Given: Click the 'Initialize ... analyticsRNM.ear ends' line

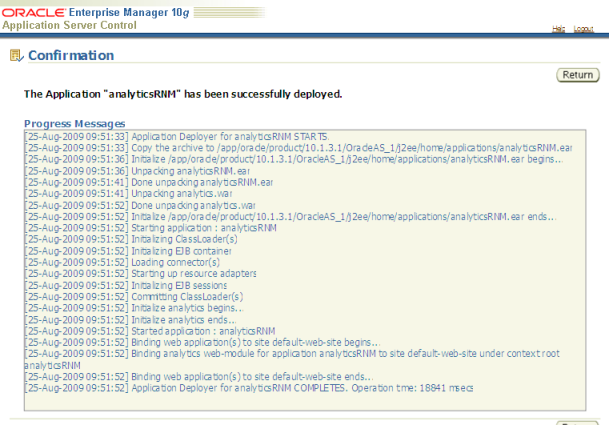Looking at the screenshot, I should coord(291,216).
